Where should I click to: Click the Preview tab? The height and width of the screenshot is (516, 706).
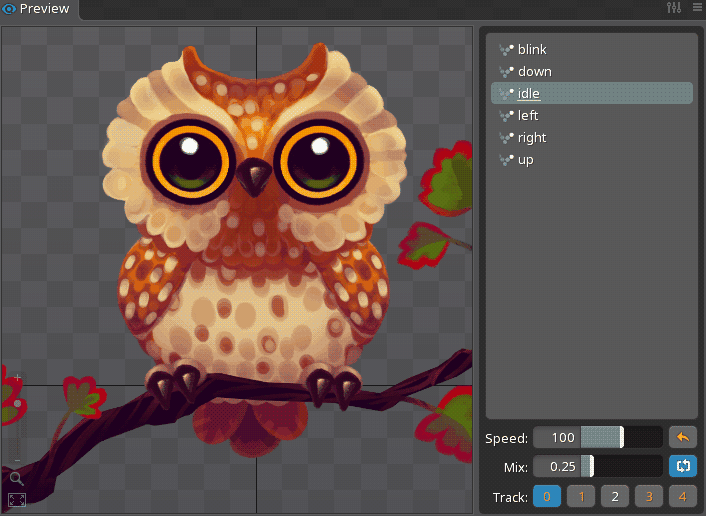(x=37, y=9)
